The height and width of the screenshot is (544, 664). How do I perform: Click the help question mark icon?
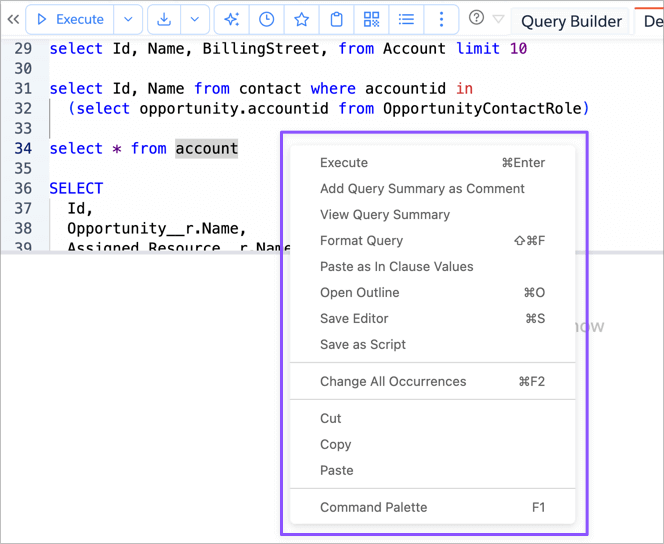(476, 18)
